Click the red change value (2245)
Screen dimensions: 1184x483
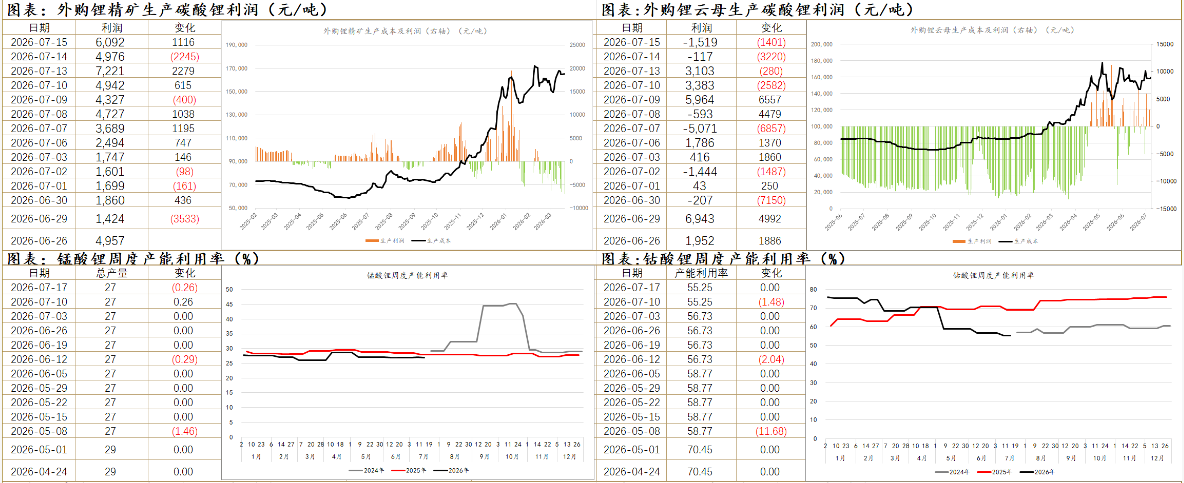pyautogui.click(x=183, y=57)
